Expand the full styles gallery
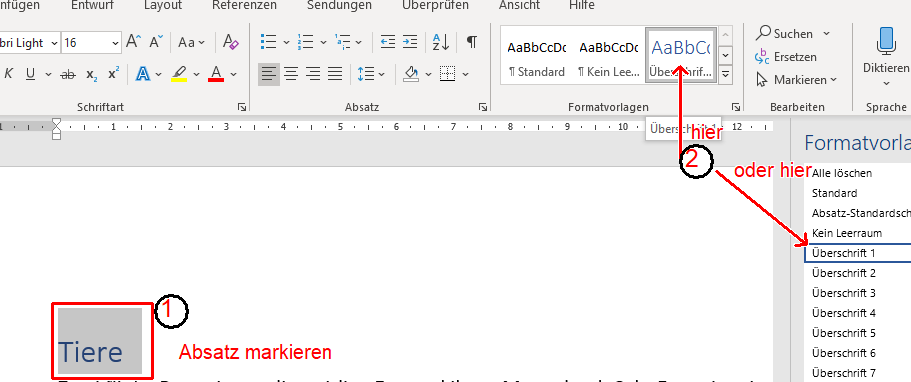The image size is (911, 382). pos(725,74)
